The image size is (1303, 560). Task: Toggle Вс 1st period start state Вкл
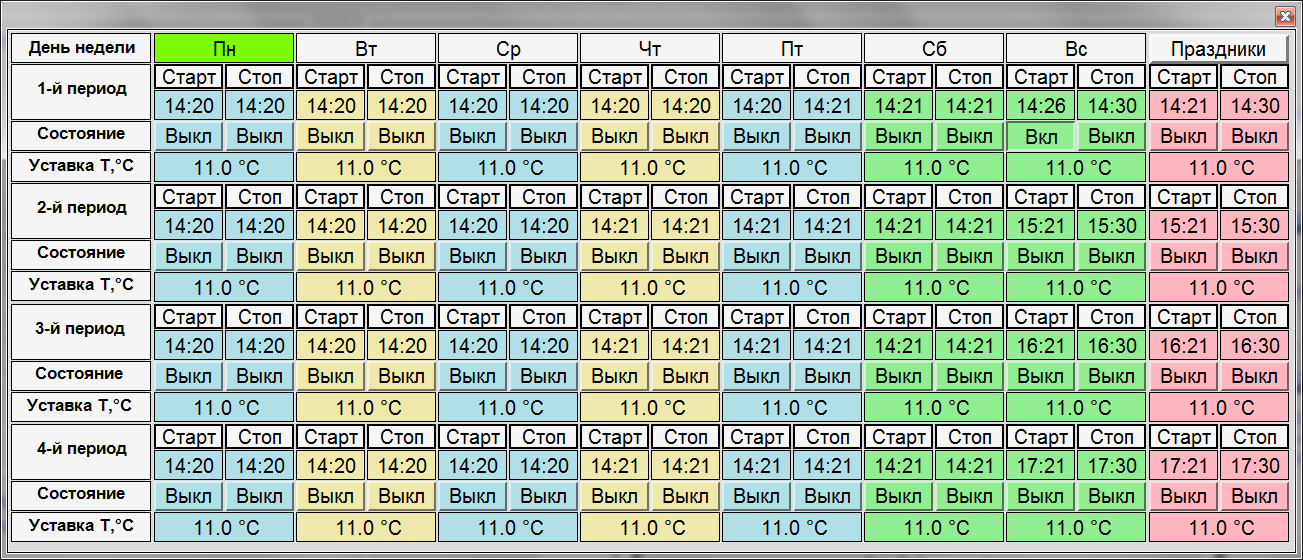tap(1040, 136)
